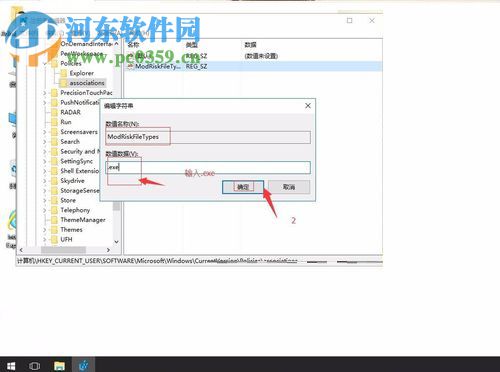Select the Screensavers key
Screen dimensions: 500x372
point(79,132)
